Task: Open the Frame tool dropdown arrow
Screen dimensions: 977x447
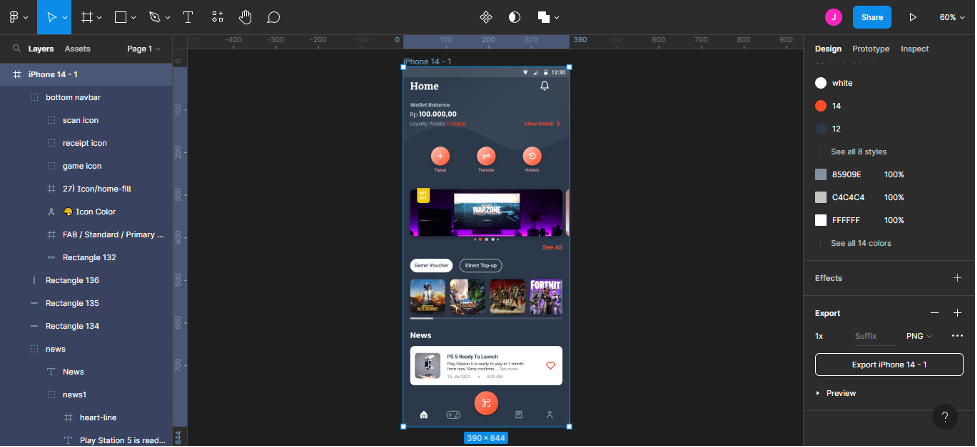Action: (x=100, y=18)
